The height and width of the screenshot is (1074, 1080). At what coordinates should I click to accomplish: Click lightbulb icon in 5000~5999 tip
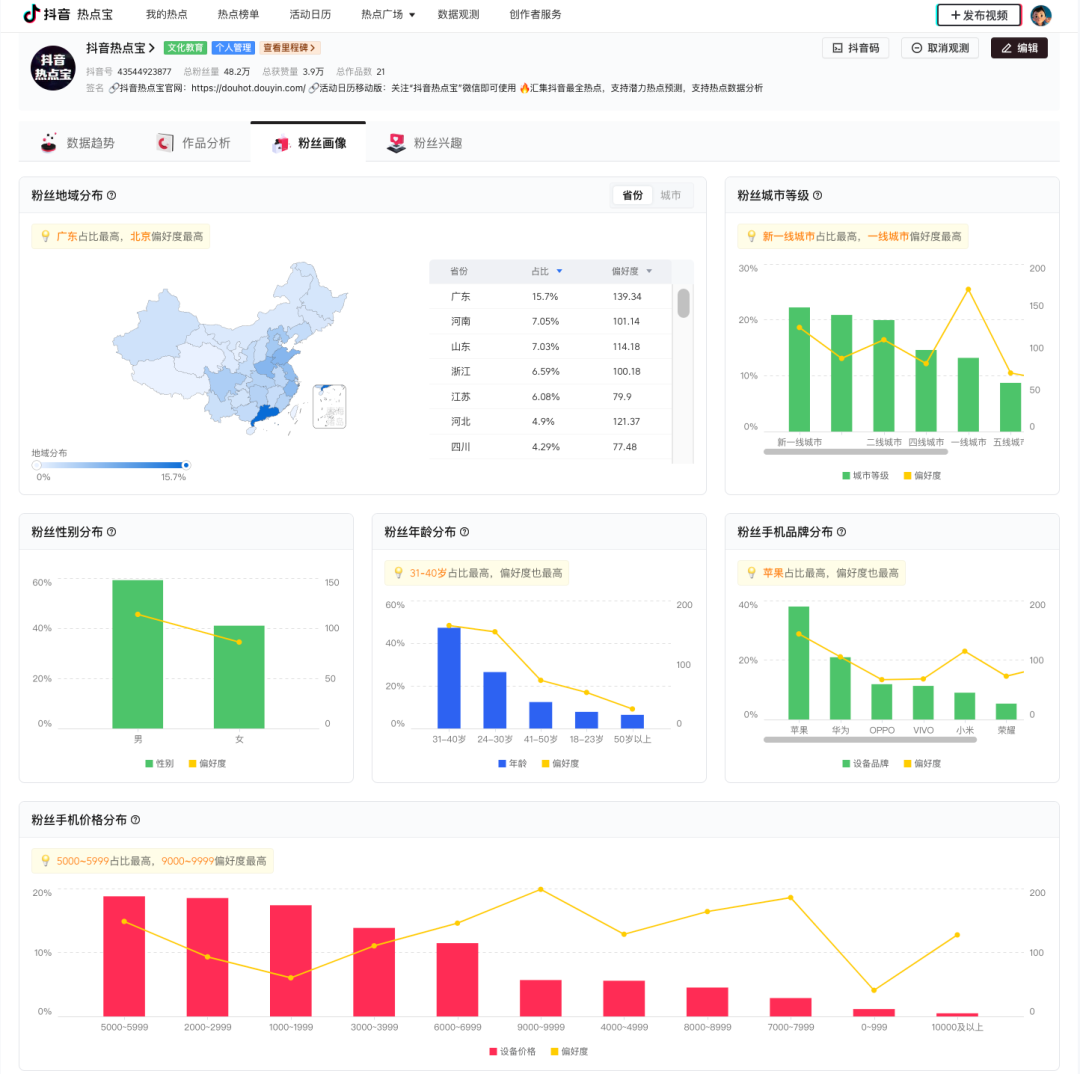45,860
